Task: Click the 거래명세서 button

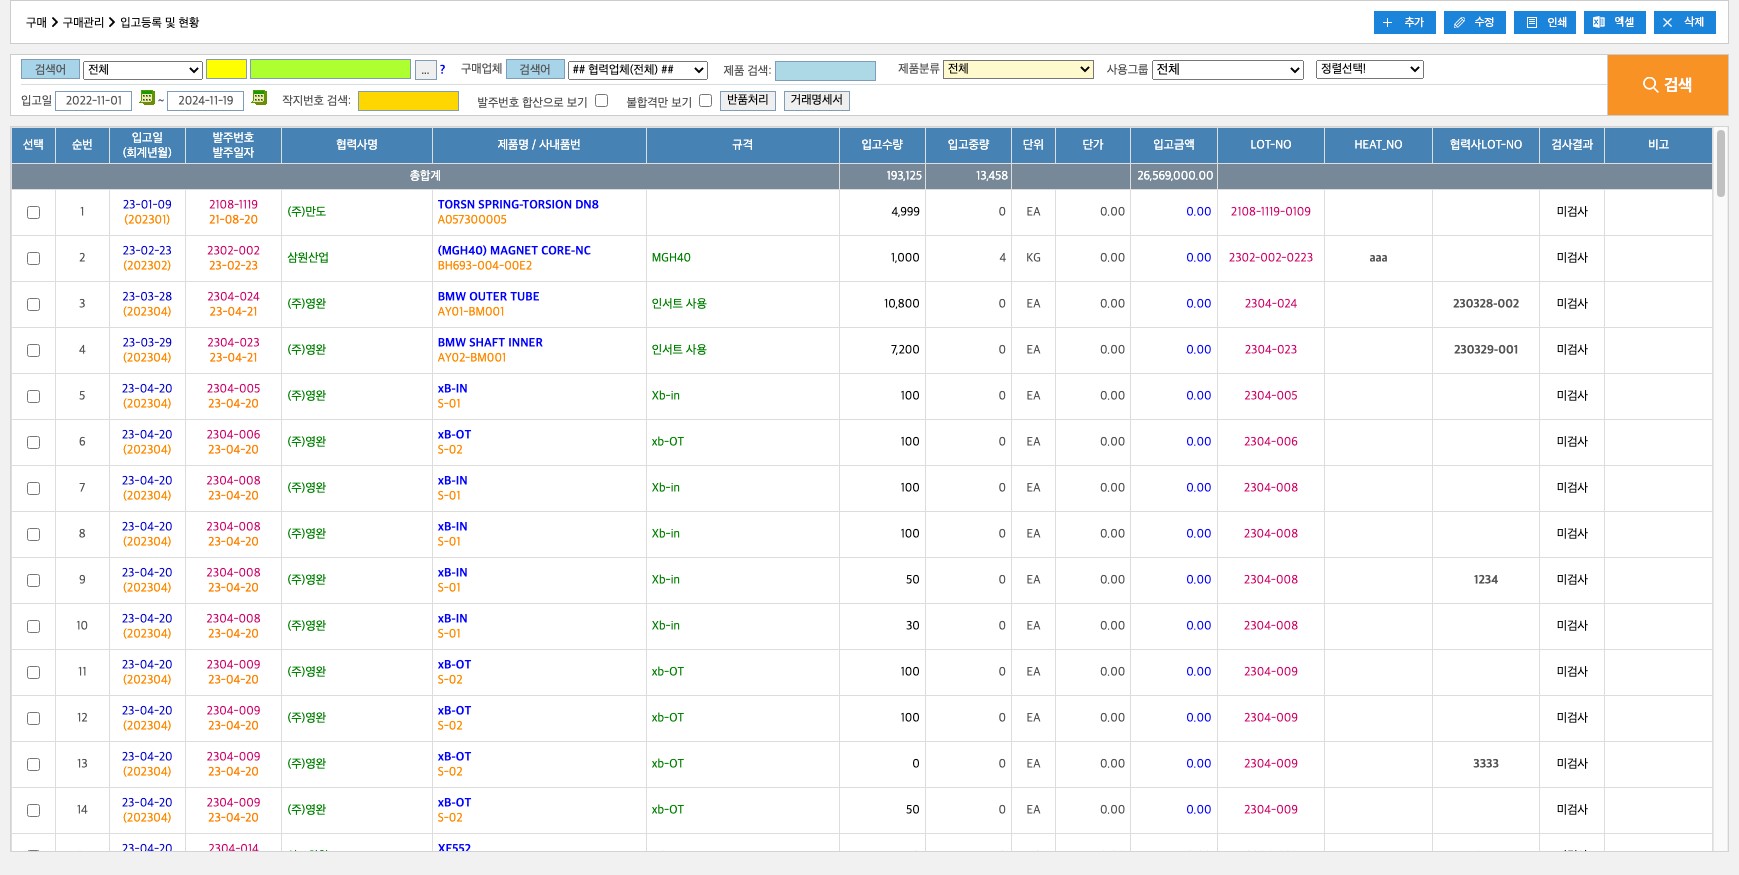Action: [816, 100]
